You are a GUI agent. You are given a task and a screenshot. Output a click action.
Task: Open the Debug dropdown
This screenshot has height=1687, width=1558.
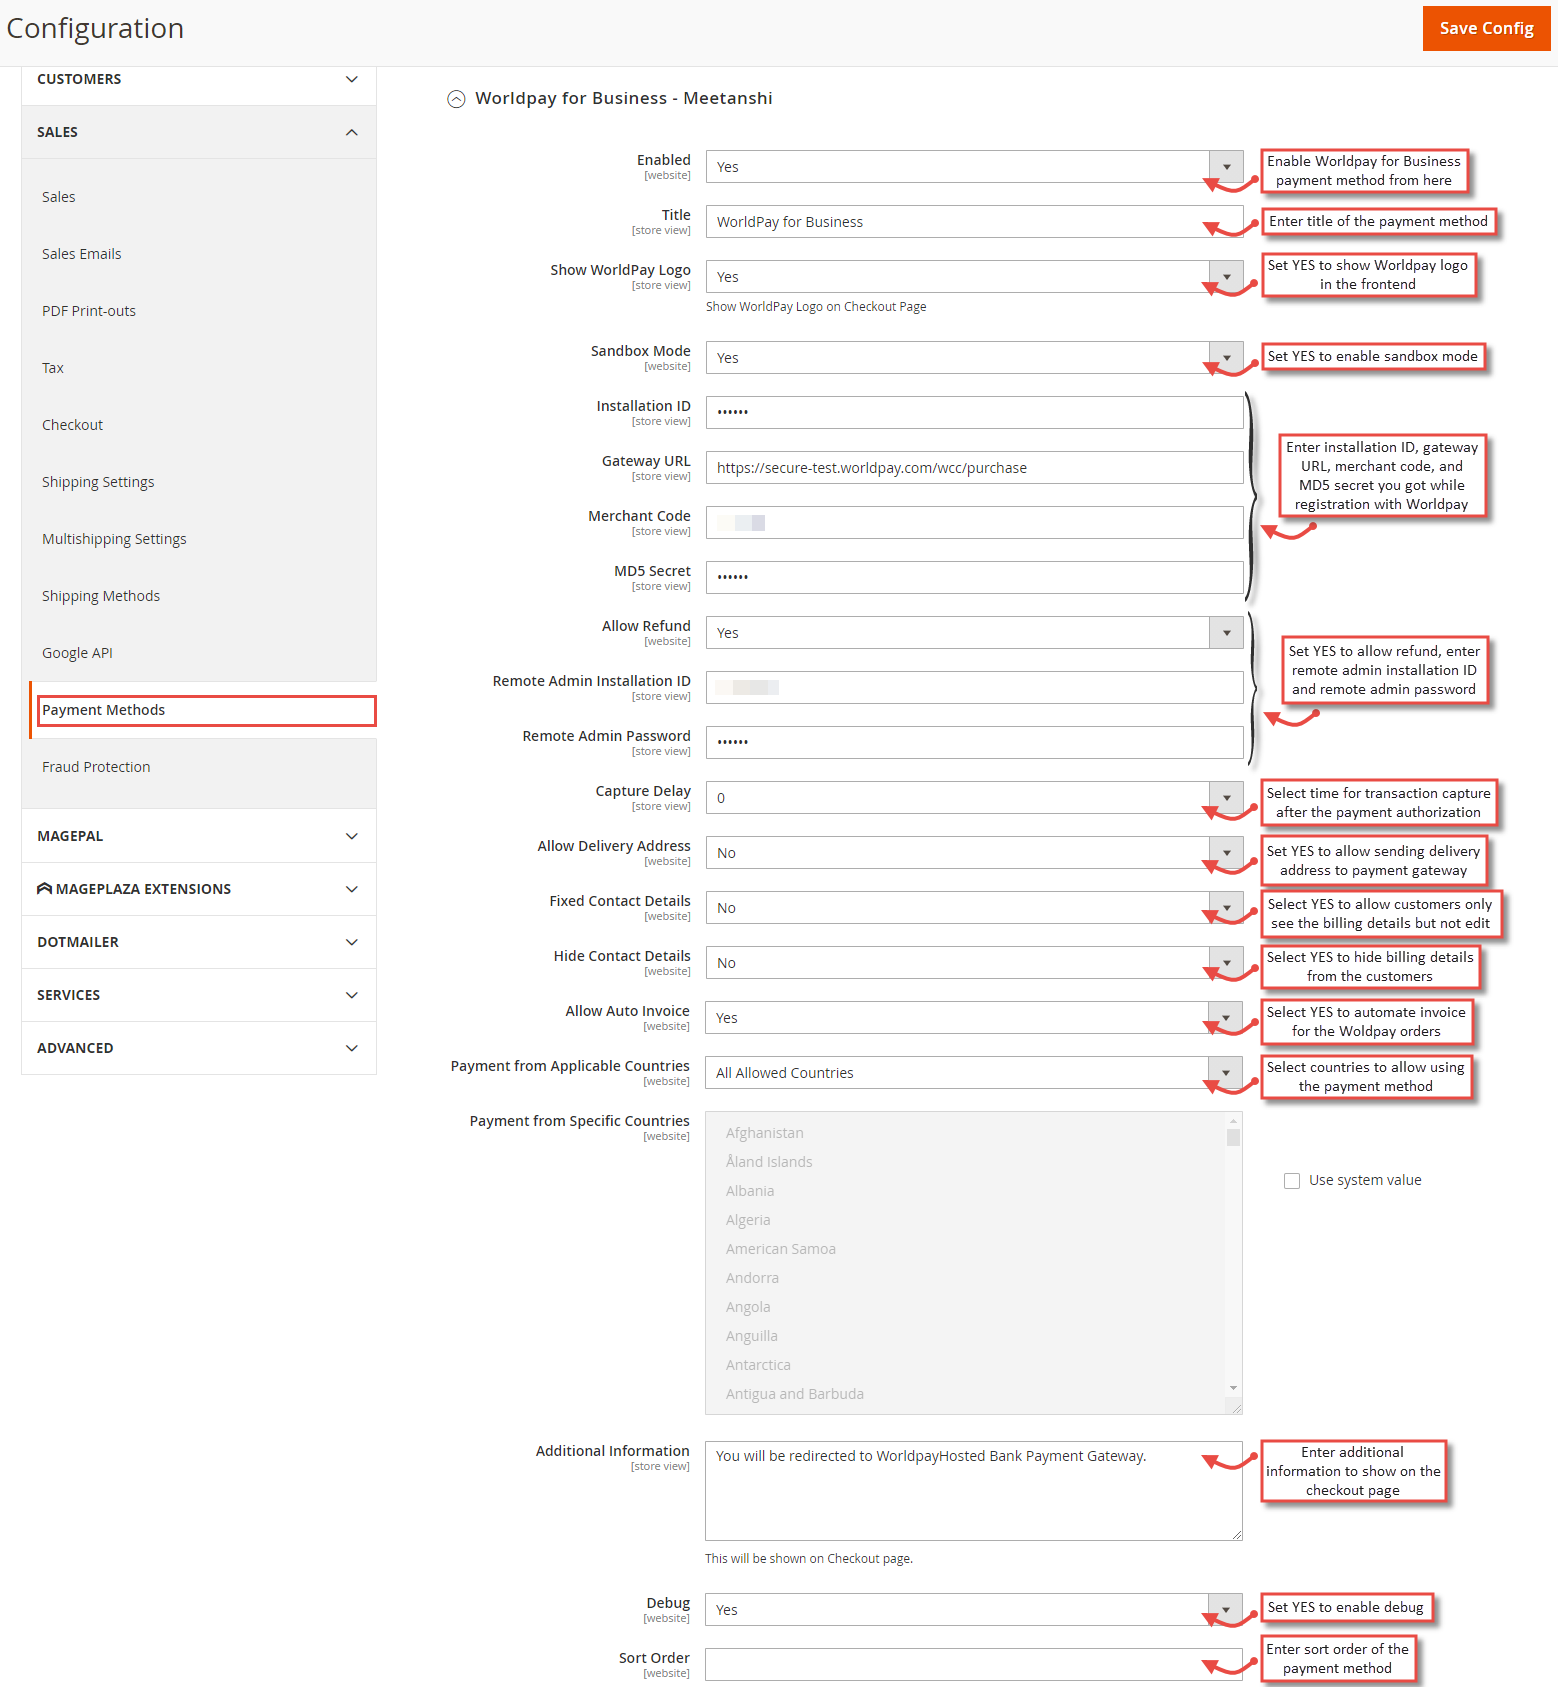pyautogui.click(x=974, y=1610)
